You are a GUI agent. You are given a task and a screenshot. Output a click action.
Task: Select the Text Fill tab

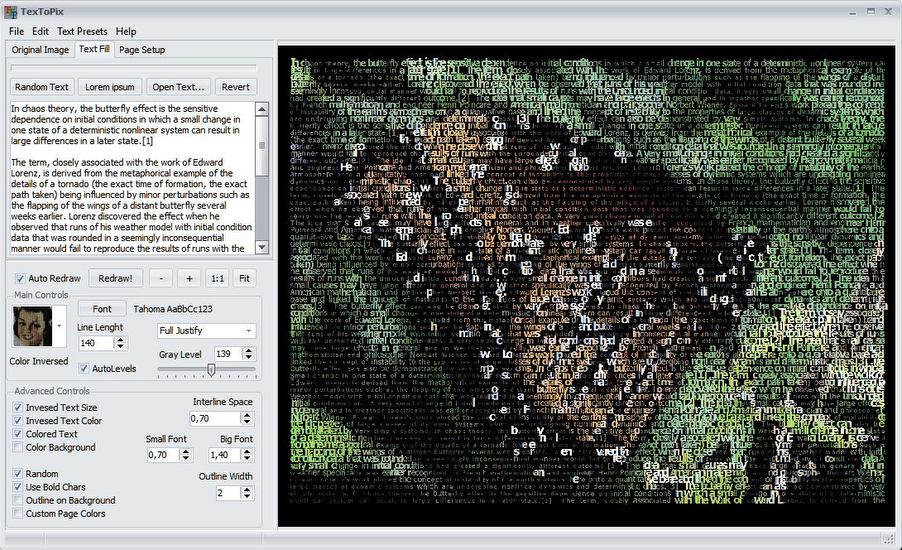[x=94, y=49]
